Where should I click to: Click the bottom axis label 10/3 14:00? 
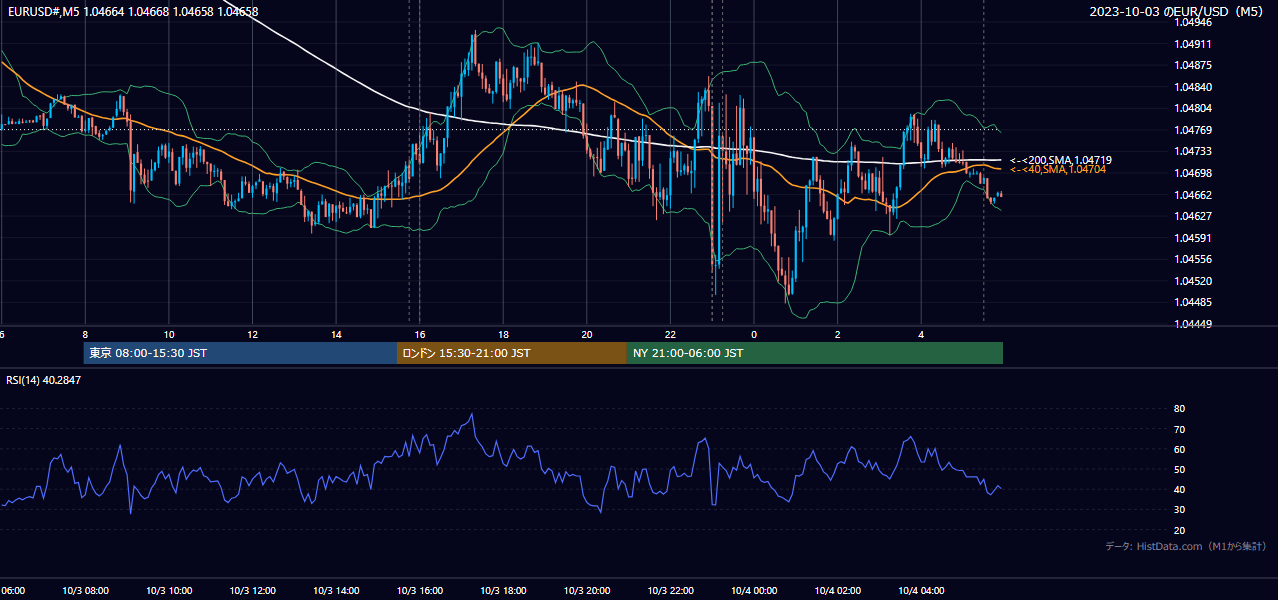tap(336, 591)
